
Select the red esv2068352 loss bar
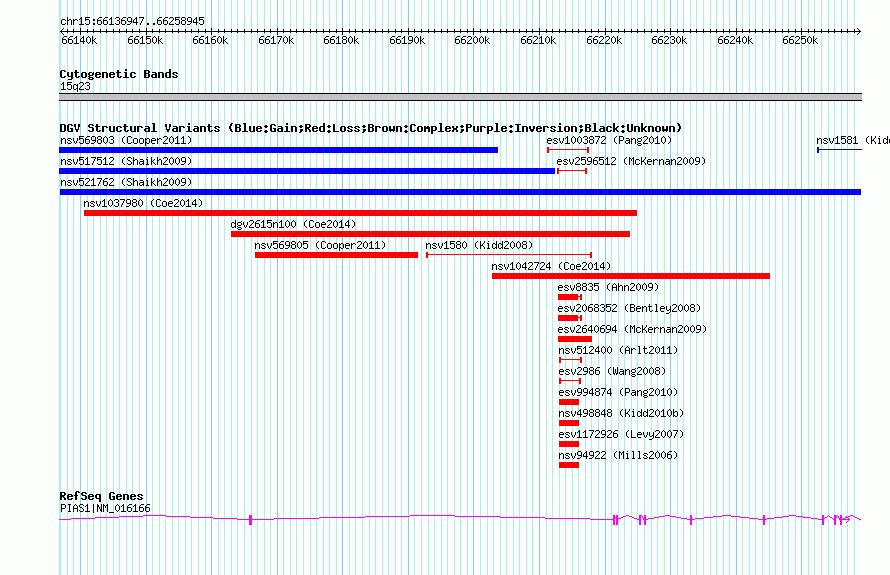click(570, 318)
